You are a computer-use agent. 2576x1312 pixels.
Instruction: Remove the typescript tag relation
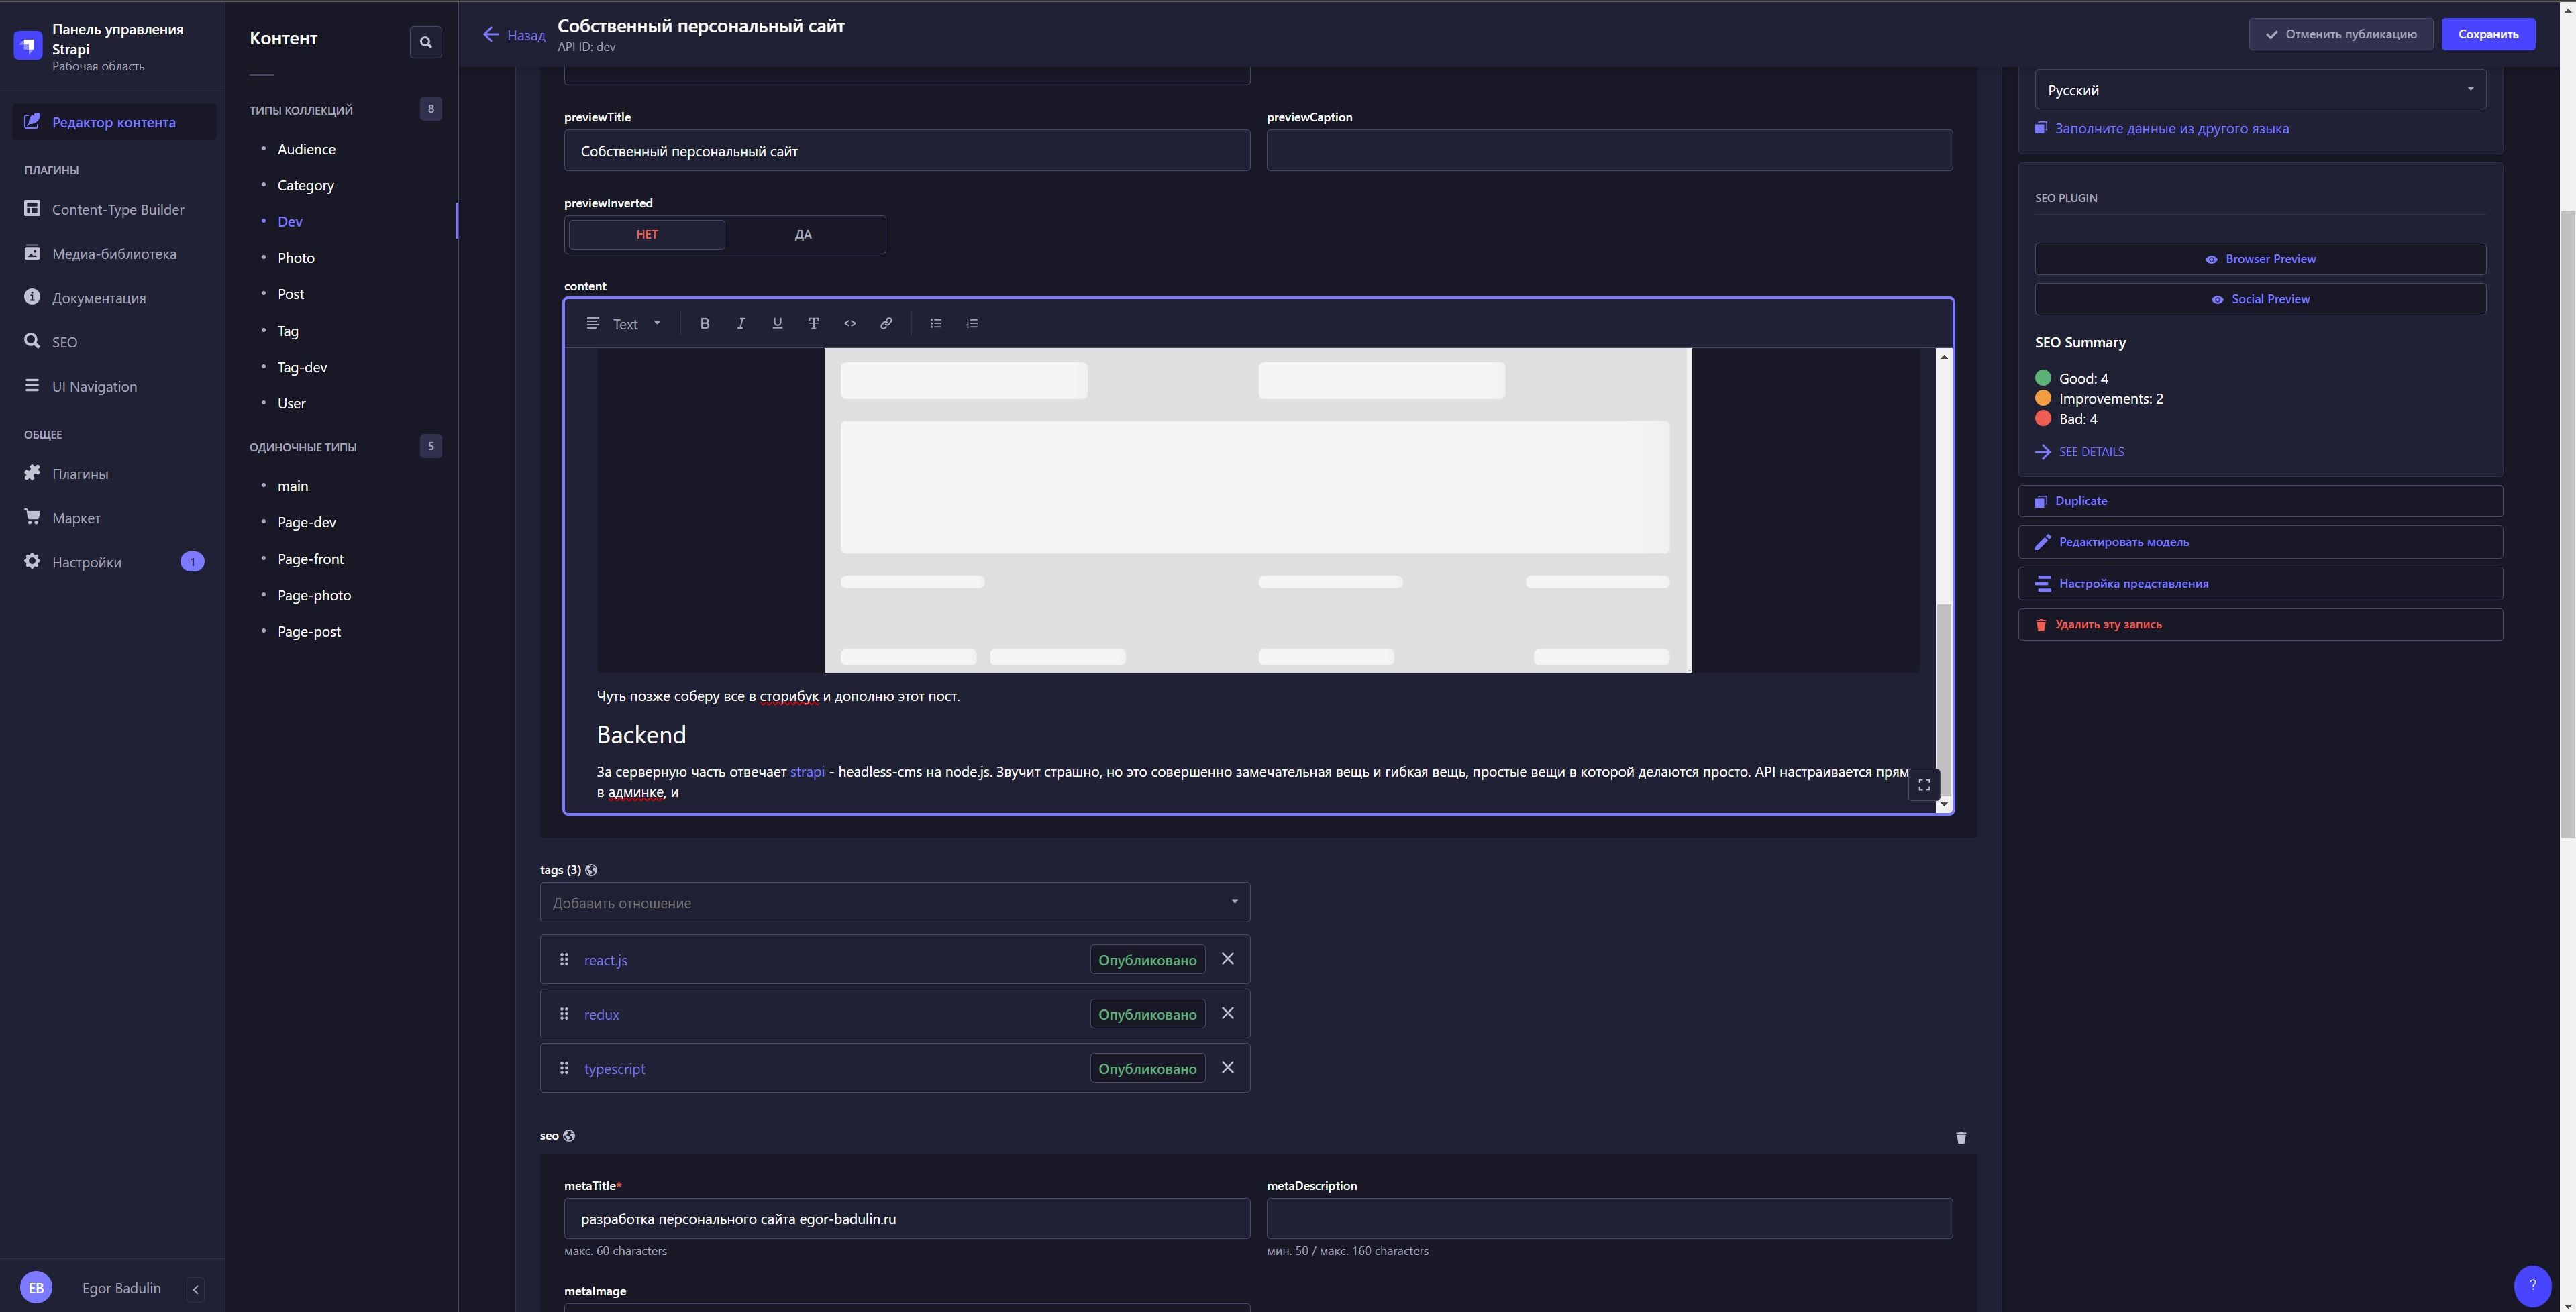(1228, 1067)
